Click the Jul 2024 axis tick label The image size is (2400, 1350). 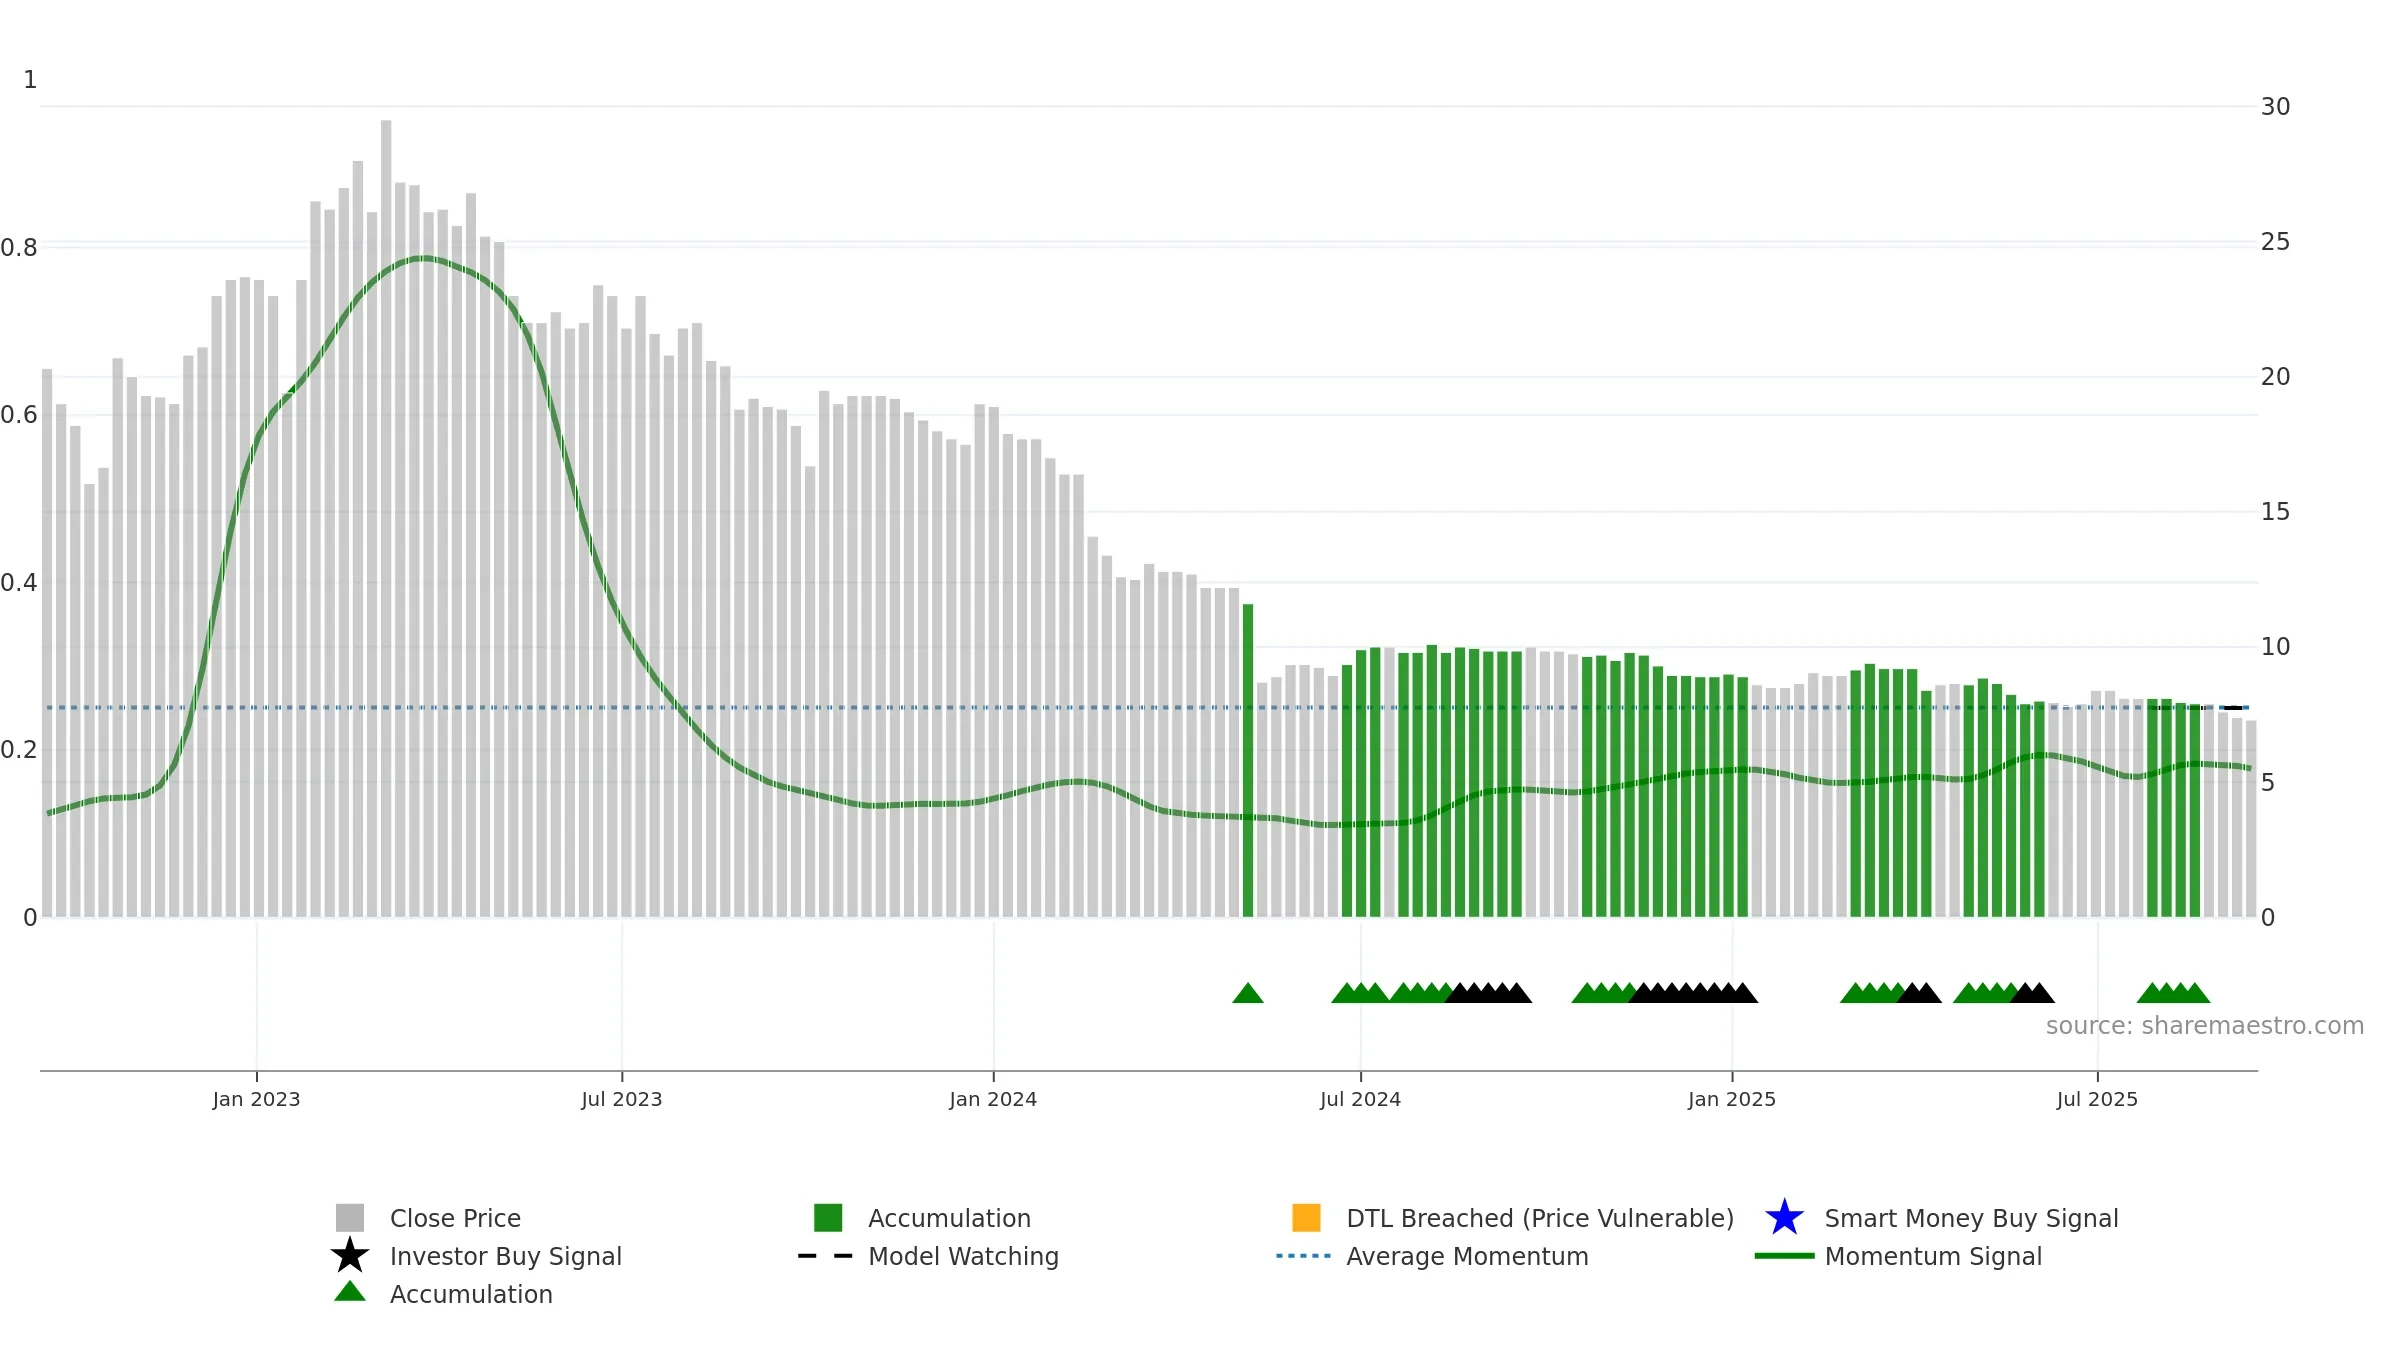click(x=1360, y=1099)
